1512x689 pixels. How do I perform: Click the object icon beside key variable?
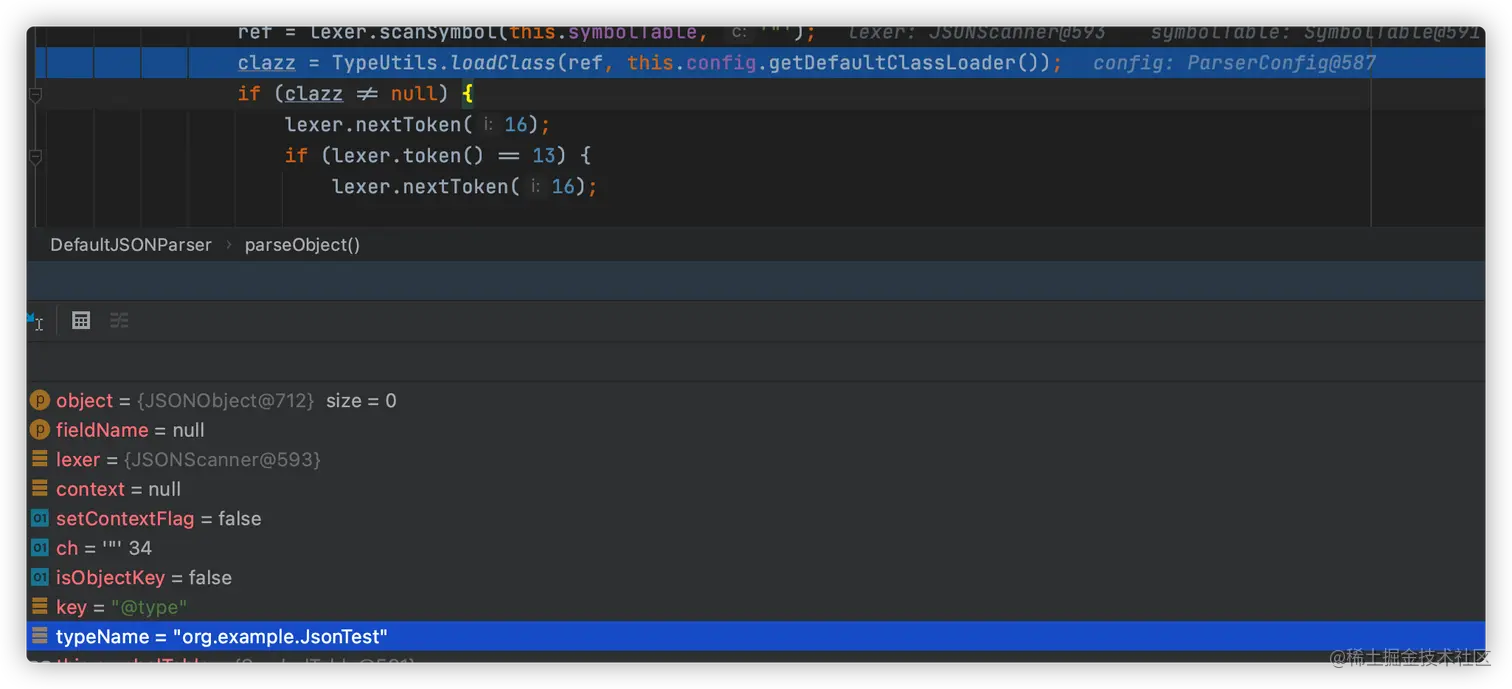click(x=39, y=607)
